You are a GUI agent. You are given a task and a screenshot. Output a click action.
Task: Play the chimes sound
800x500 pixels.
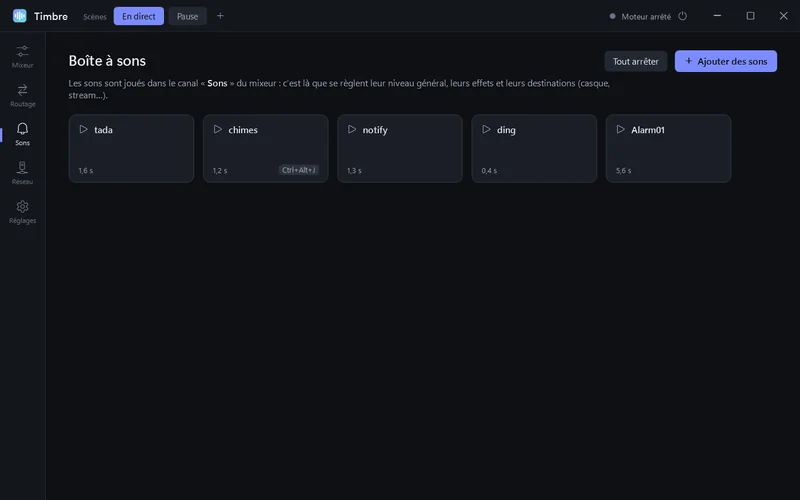(218, 130)
